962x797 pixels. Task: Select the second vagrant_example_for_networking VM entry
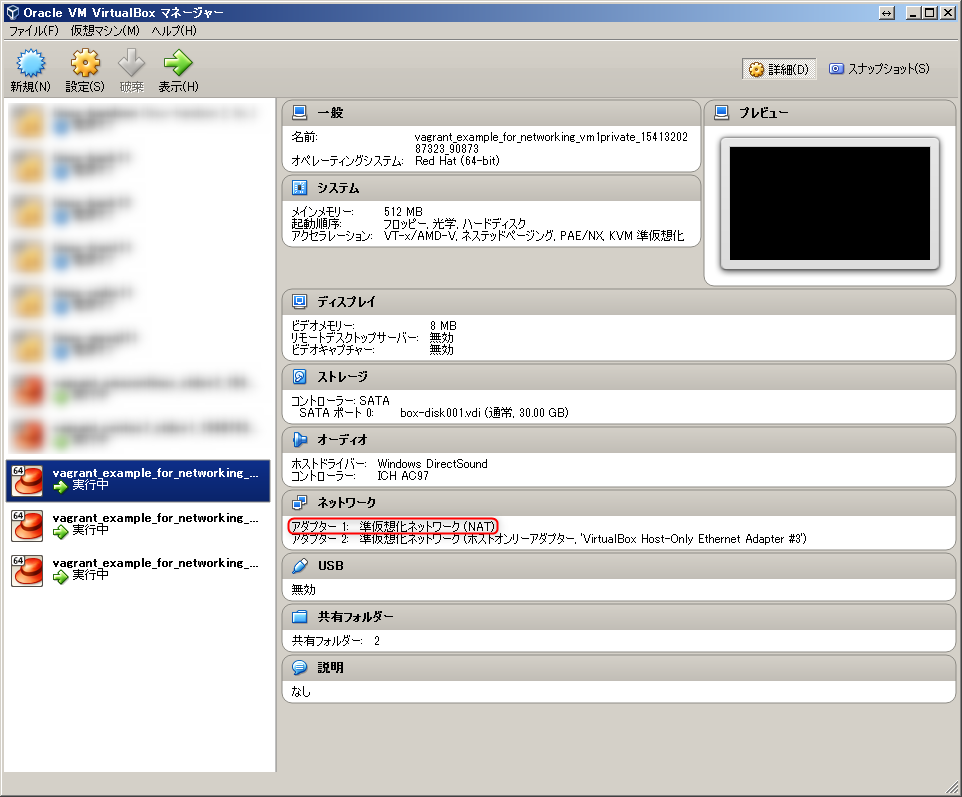point(138,525)
